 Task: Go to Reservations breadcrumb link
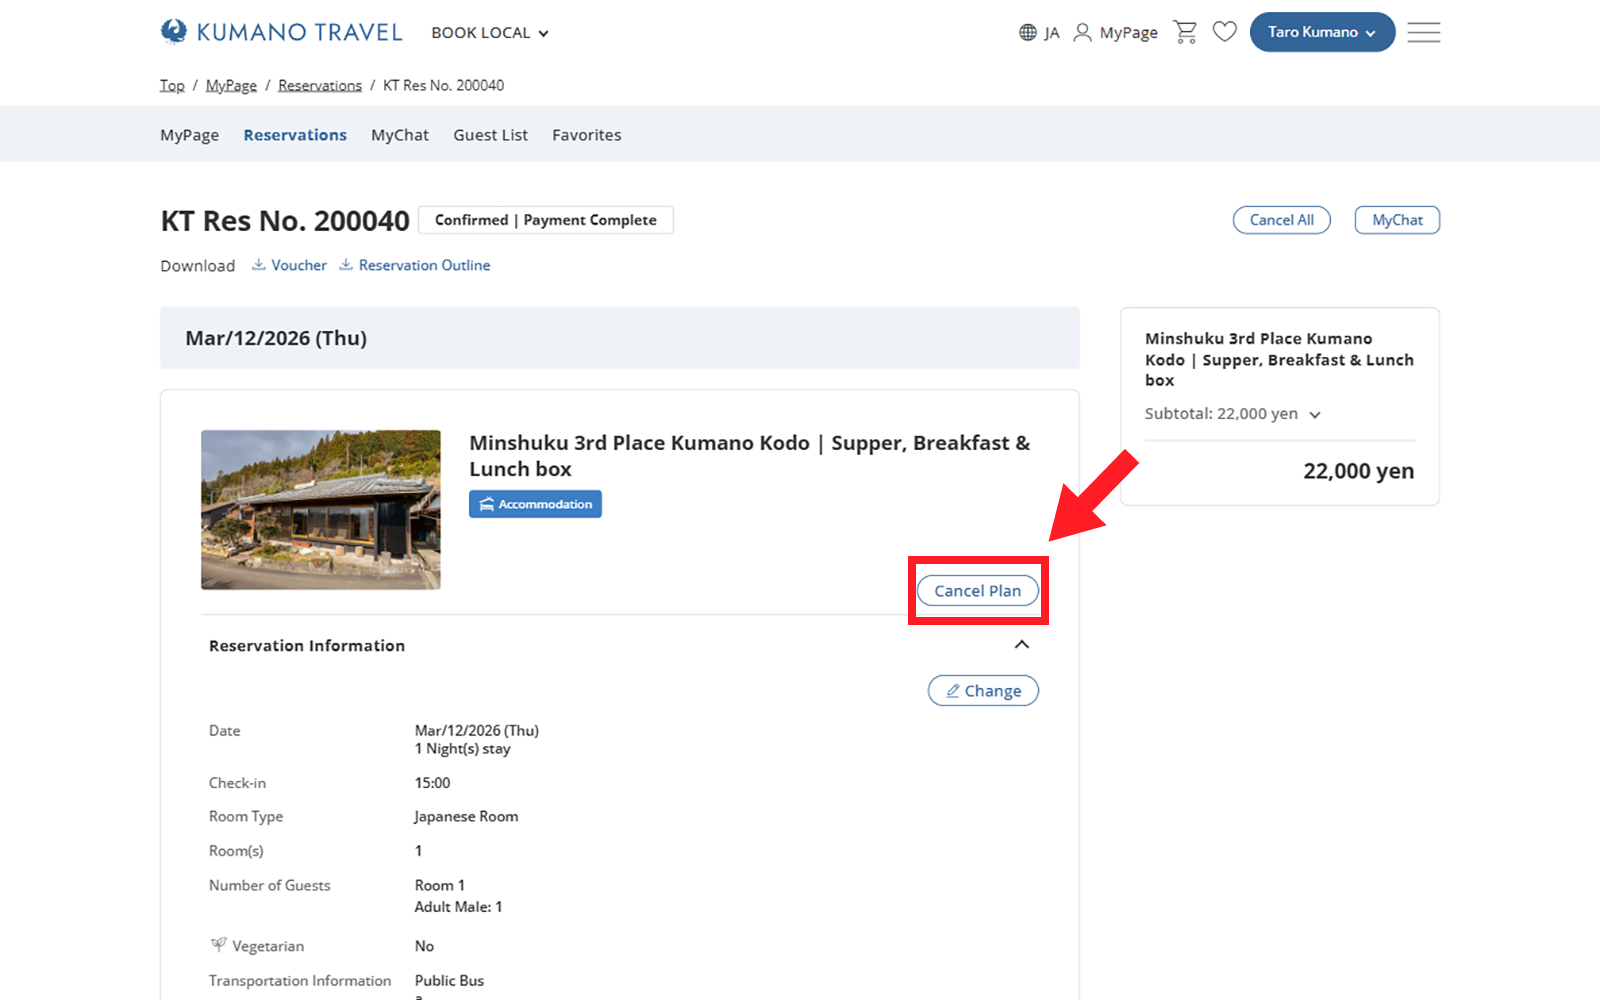(319, 85)
